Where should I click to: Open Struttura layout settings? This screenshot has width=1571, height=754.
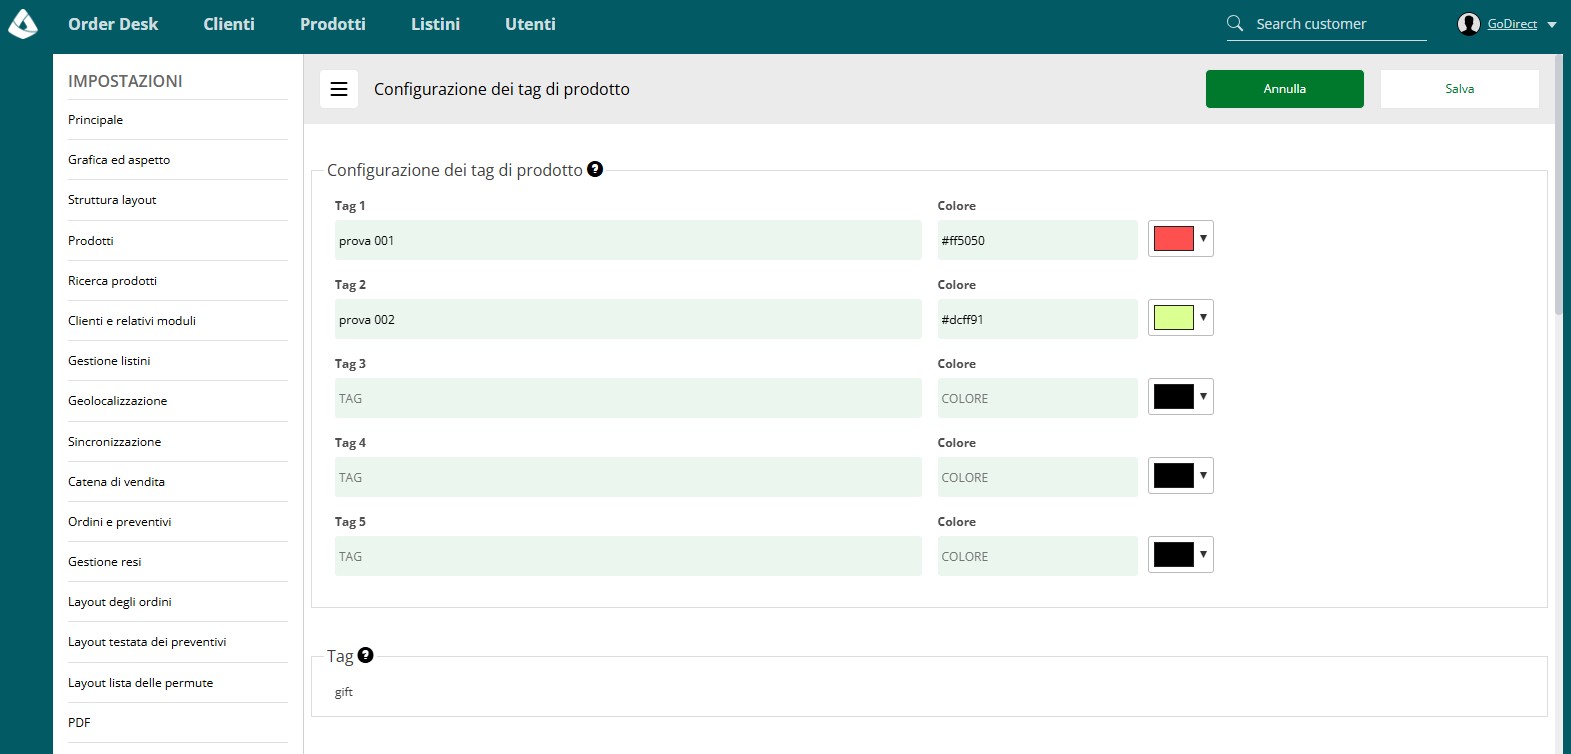178,200
